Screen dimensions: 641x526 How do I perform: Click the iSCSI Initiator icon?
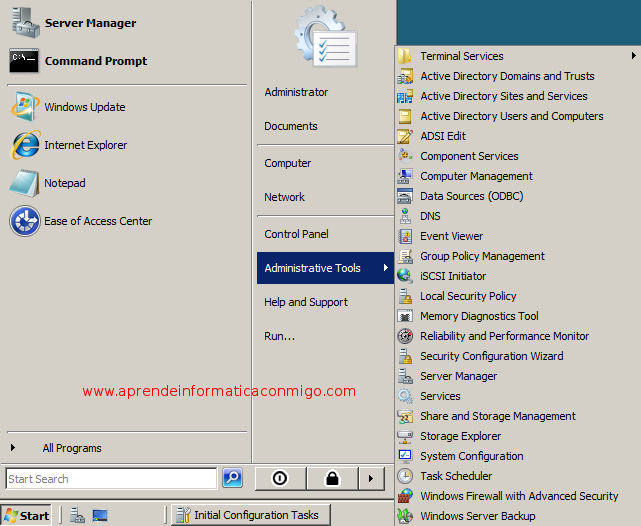pos(405,276)
